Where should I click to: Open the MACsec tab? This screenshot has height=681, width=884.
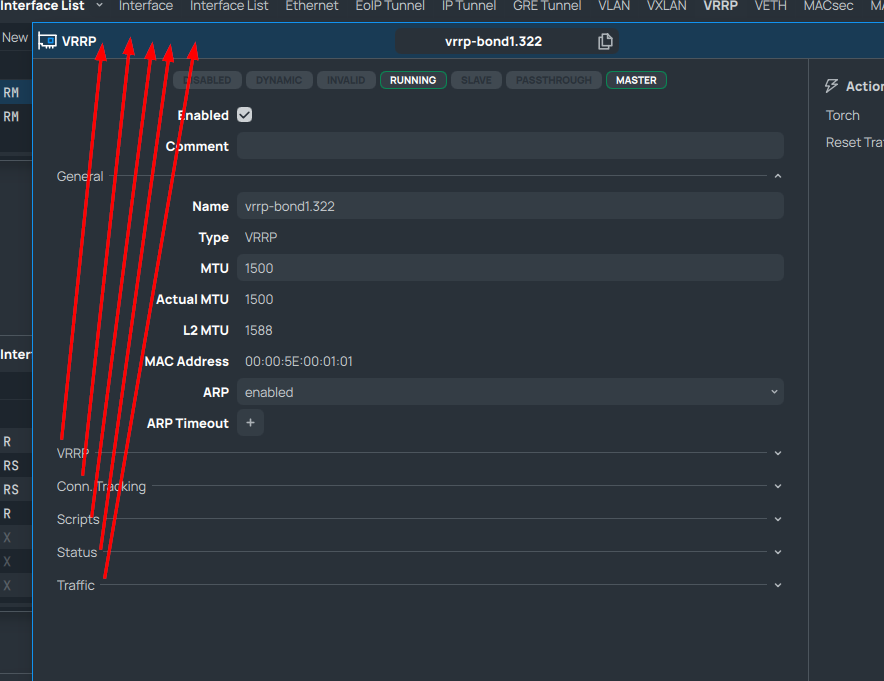tap(828, 6)
